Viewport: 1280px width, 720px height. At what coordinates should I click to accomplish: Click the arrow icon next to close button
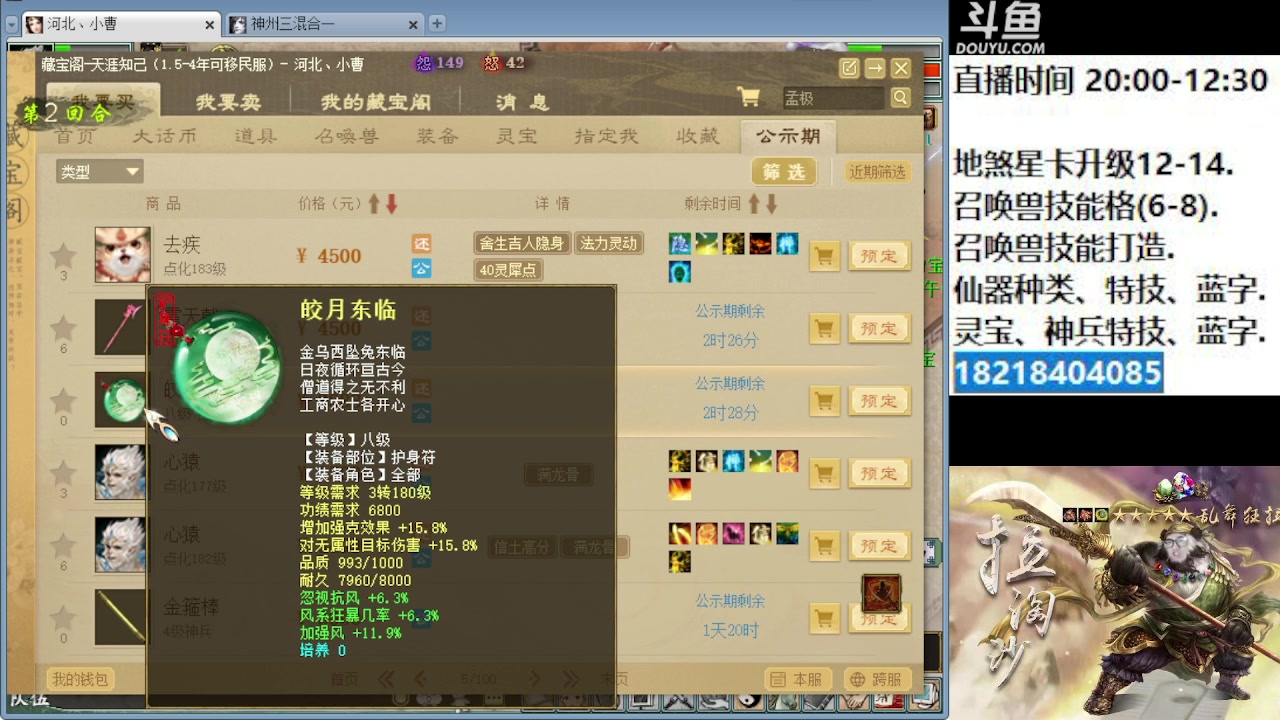point(875,68)
